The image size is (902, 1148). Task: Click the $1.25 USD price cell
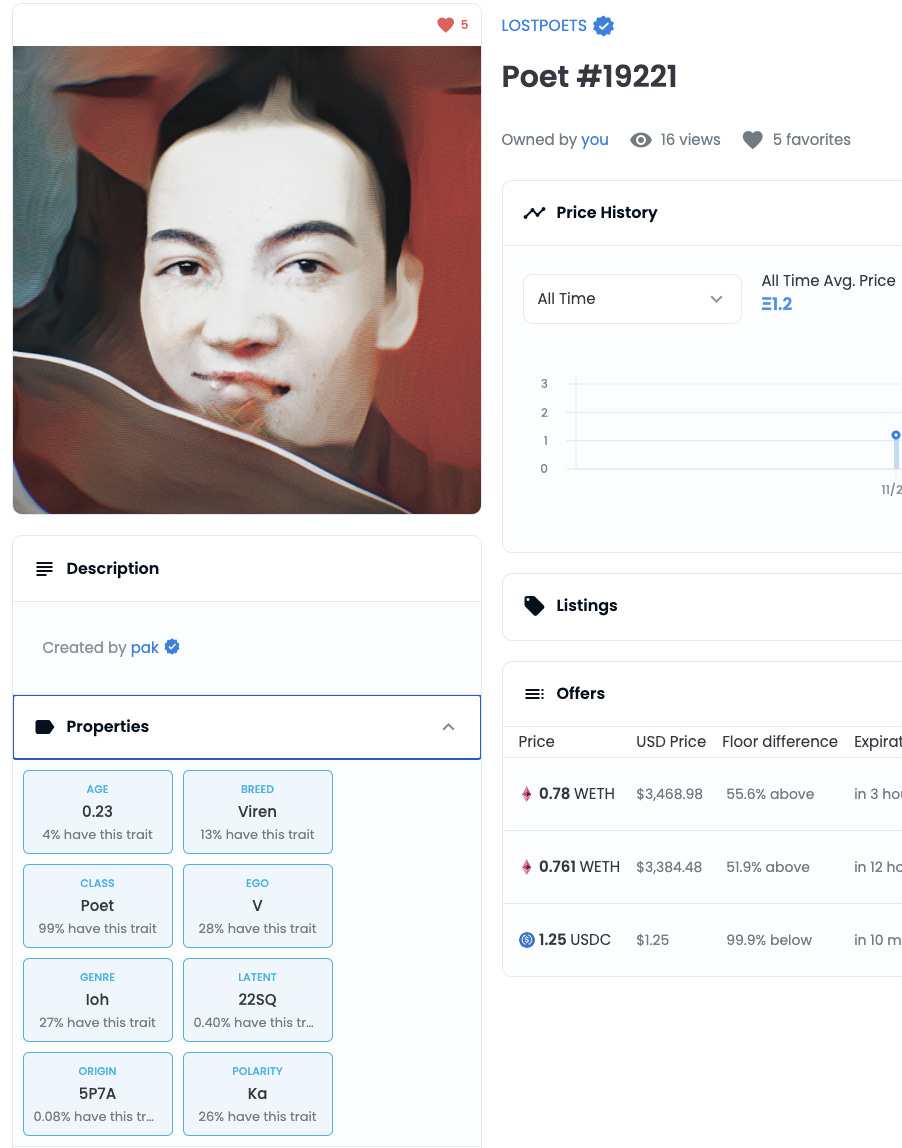(652, 940)
